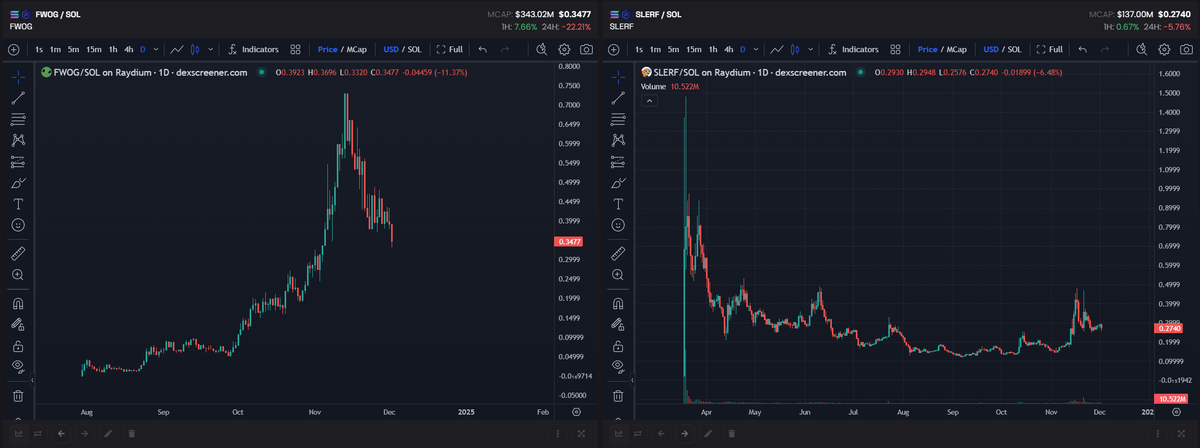Click line style icon on SLERF toolbar
The image size is (1200, 448).
[x=777, y=49]
